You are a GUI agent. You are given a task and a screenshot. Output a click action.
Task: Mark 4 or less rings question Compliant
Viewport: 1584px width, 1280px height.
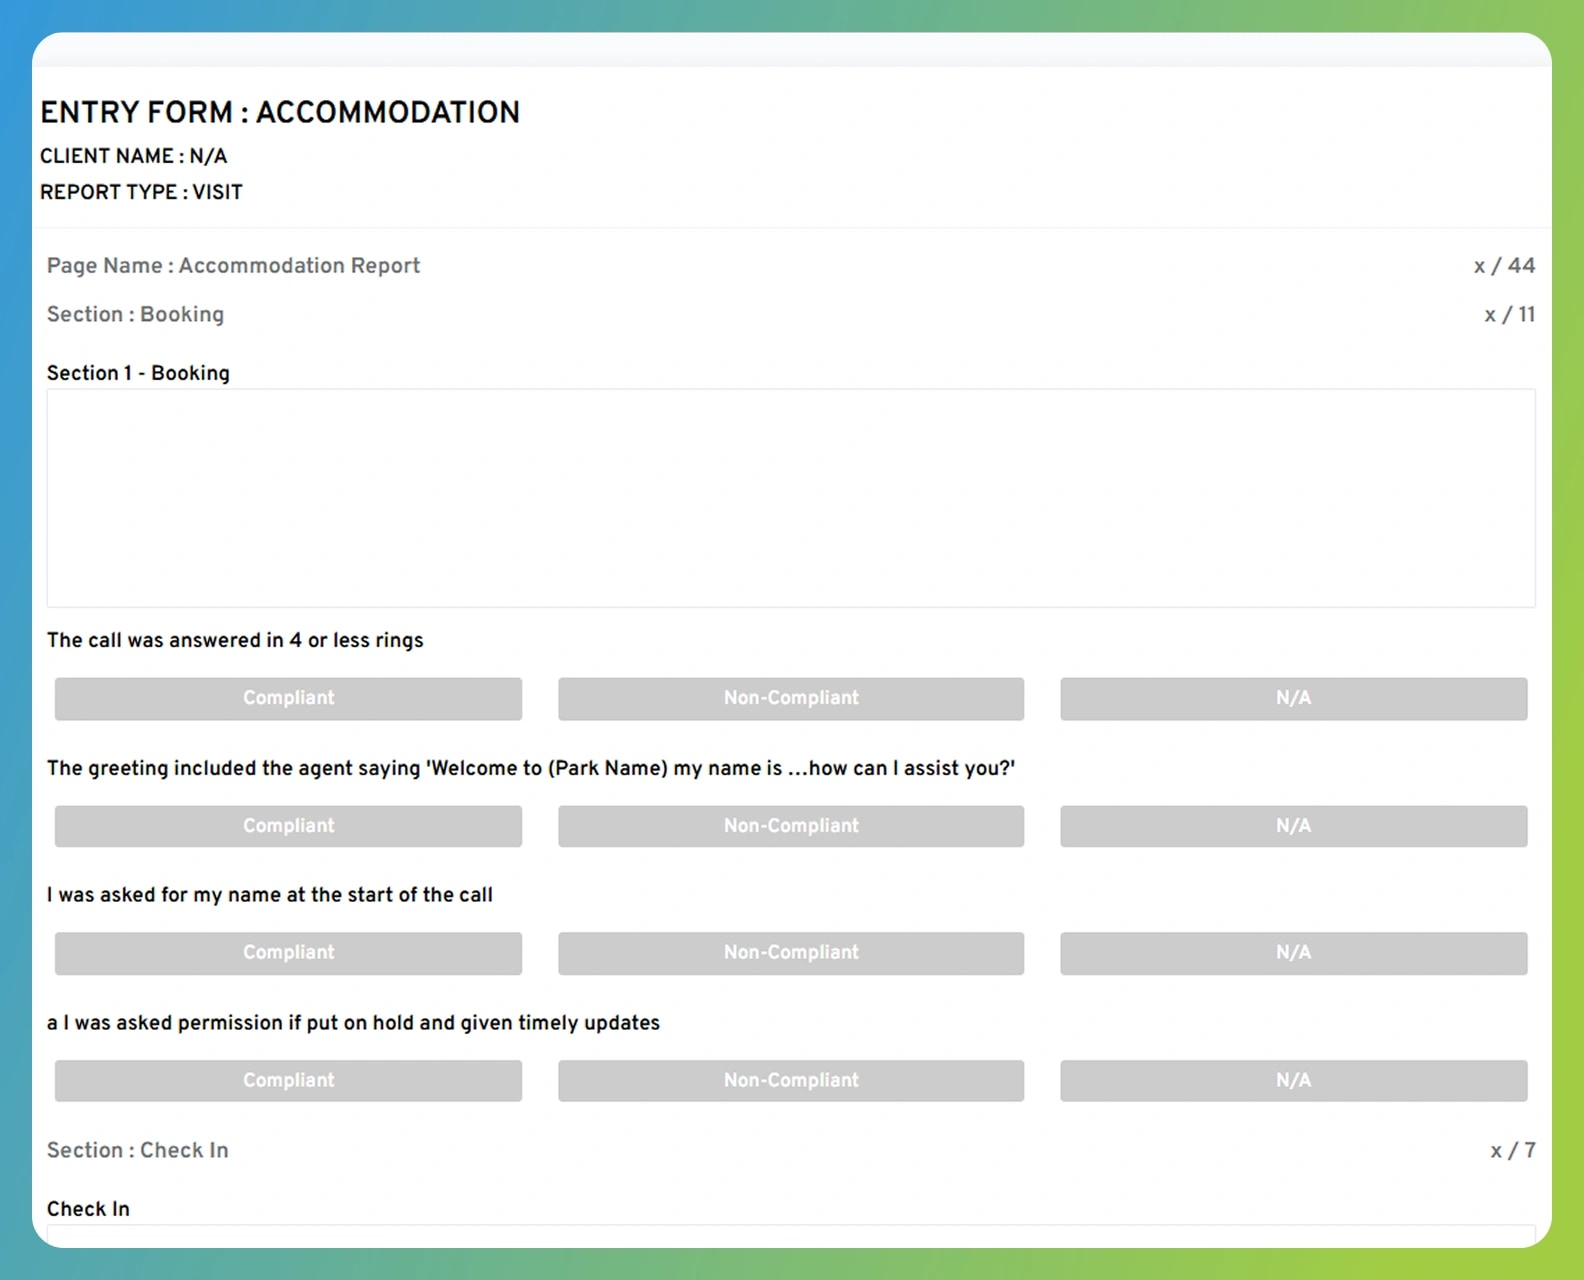(288, 699)
